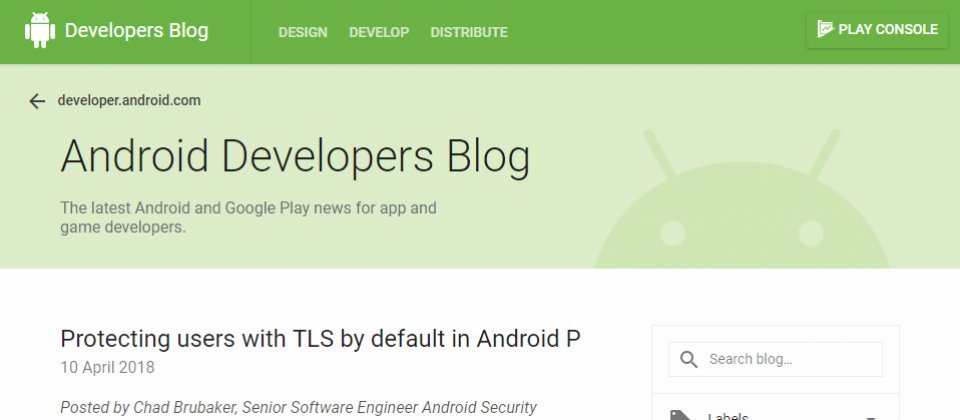This screenshot has height=420, width=960.
Task: Click the Labels tag icon
Action: coord(681,416)
